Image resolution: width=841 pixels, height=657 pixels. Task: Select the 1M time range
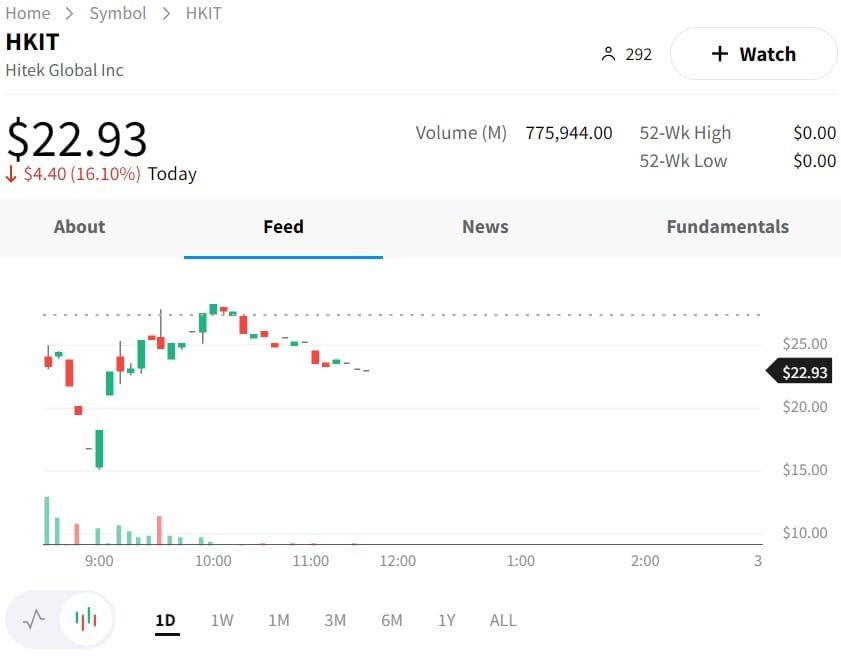279,620
